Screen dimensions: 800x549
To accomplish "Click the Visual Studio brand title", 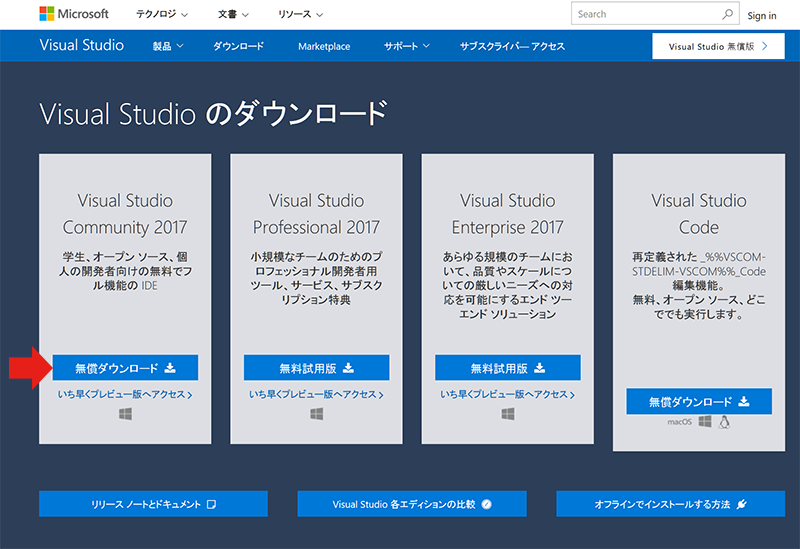I will pos(82,45).
